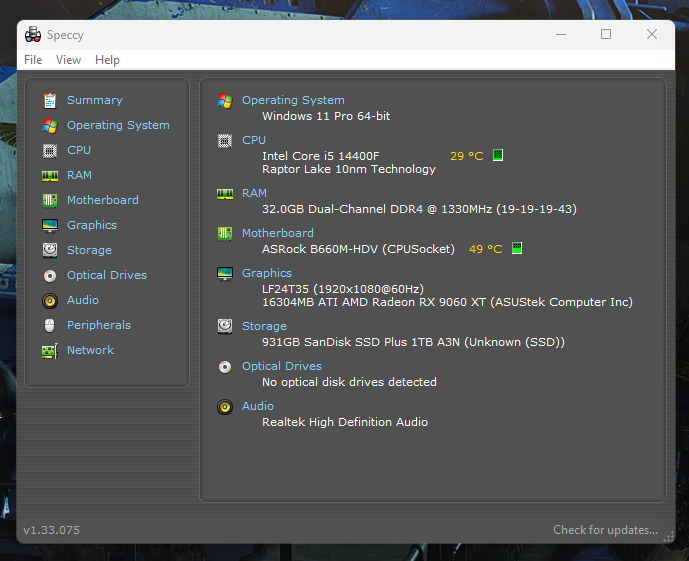Click the Graphics monitor icon in summary panel

coord(225,274)
